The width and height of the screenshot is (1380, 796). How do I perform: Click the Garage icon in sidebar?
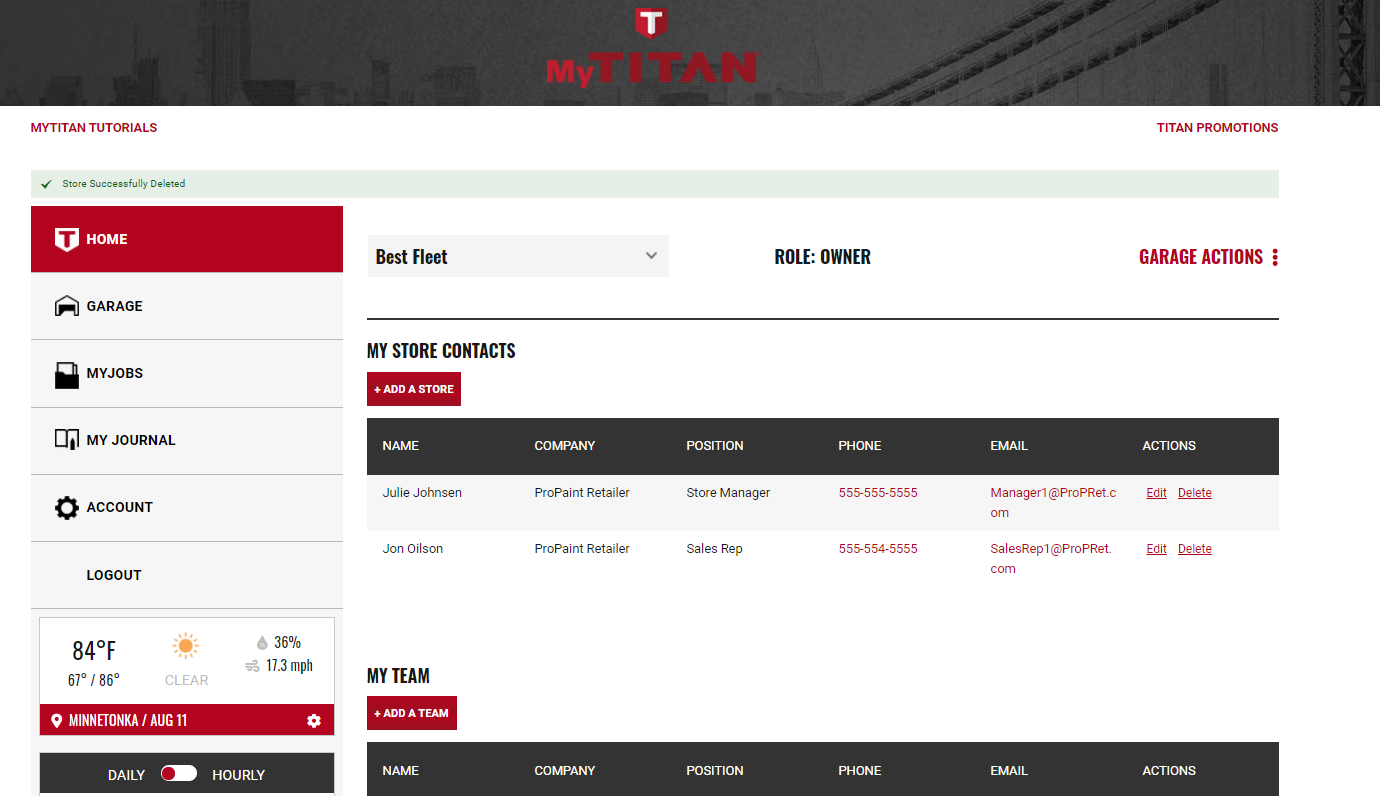click(66, 306)
